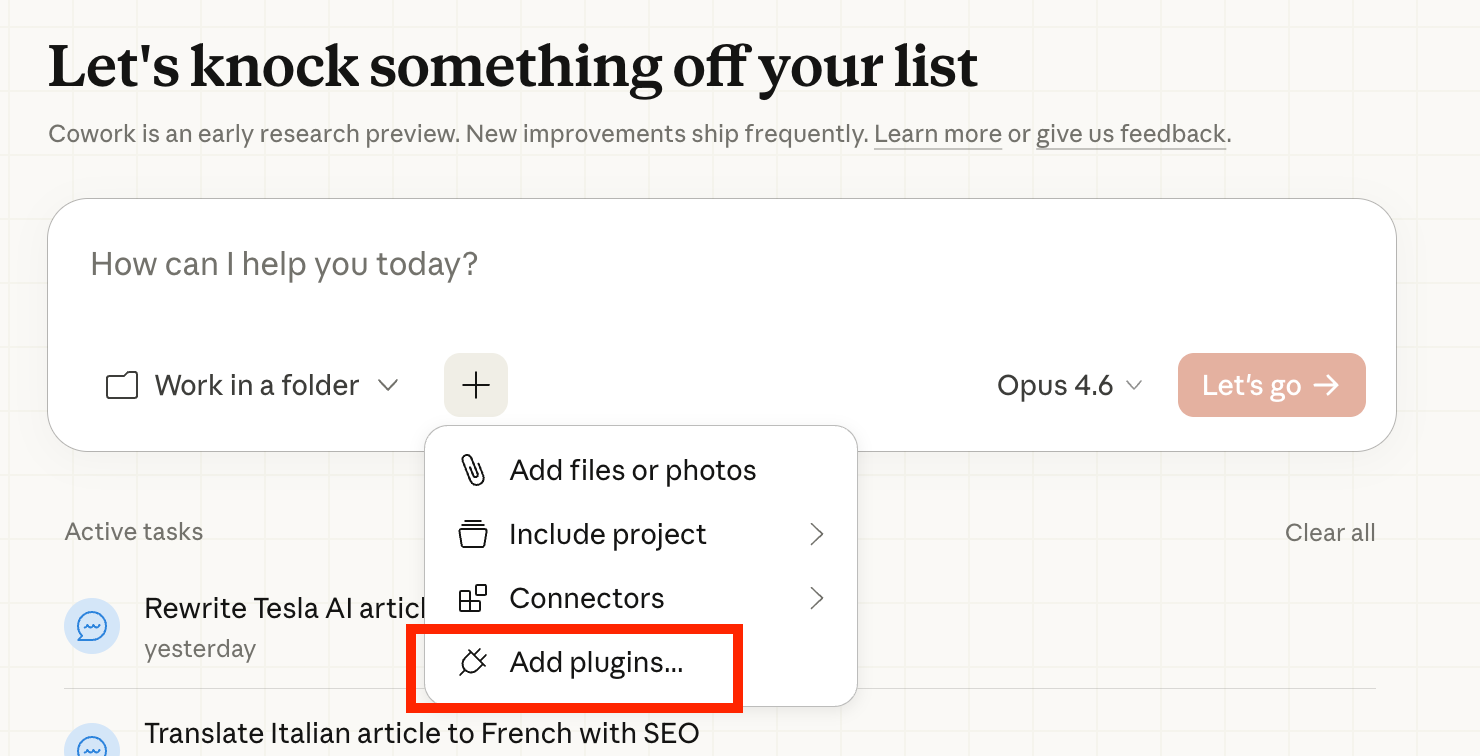The image size is (1480, 756).
Task: Click the Connectors grid icon
Action: pyautogui.click(x=472, y=599)
